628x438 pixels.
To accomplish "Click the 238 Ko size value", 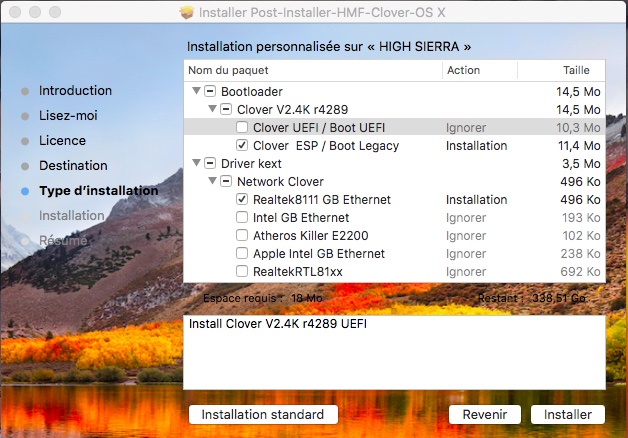I will click(x=581, y=254).
